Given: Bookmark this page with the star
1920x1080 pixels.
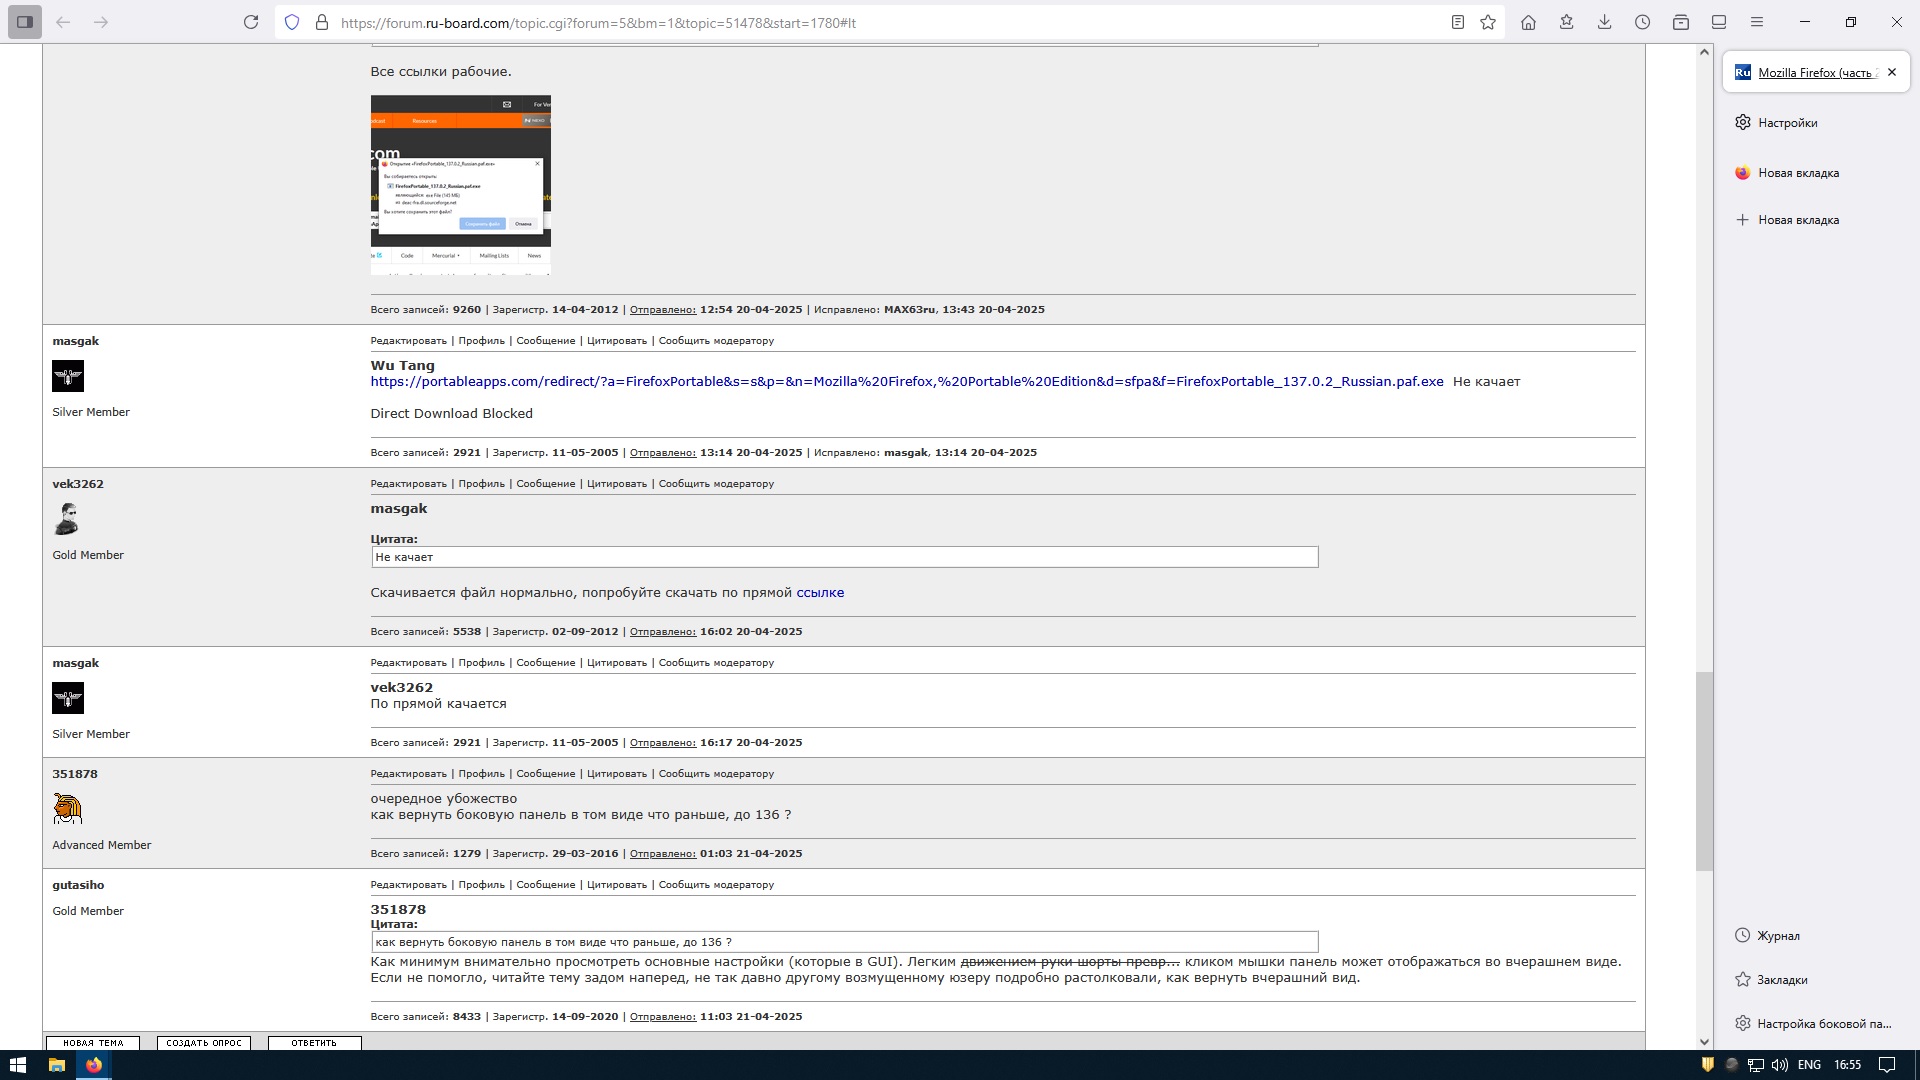Looking at the screenshot, I should [x=1488, y=22].
